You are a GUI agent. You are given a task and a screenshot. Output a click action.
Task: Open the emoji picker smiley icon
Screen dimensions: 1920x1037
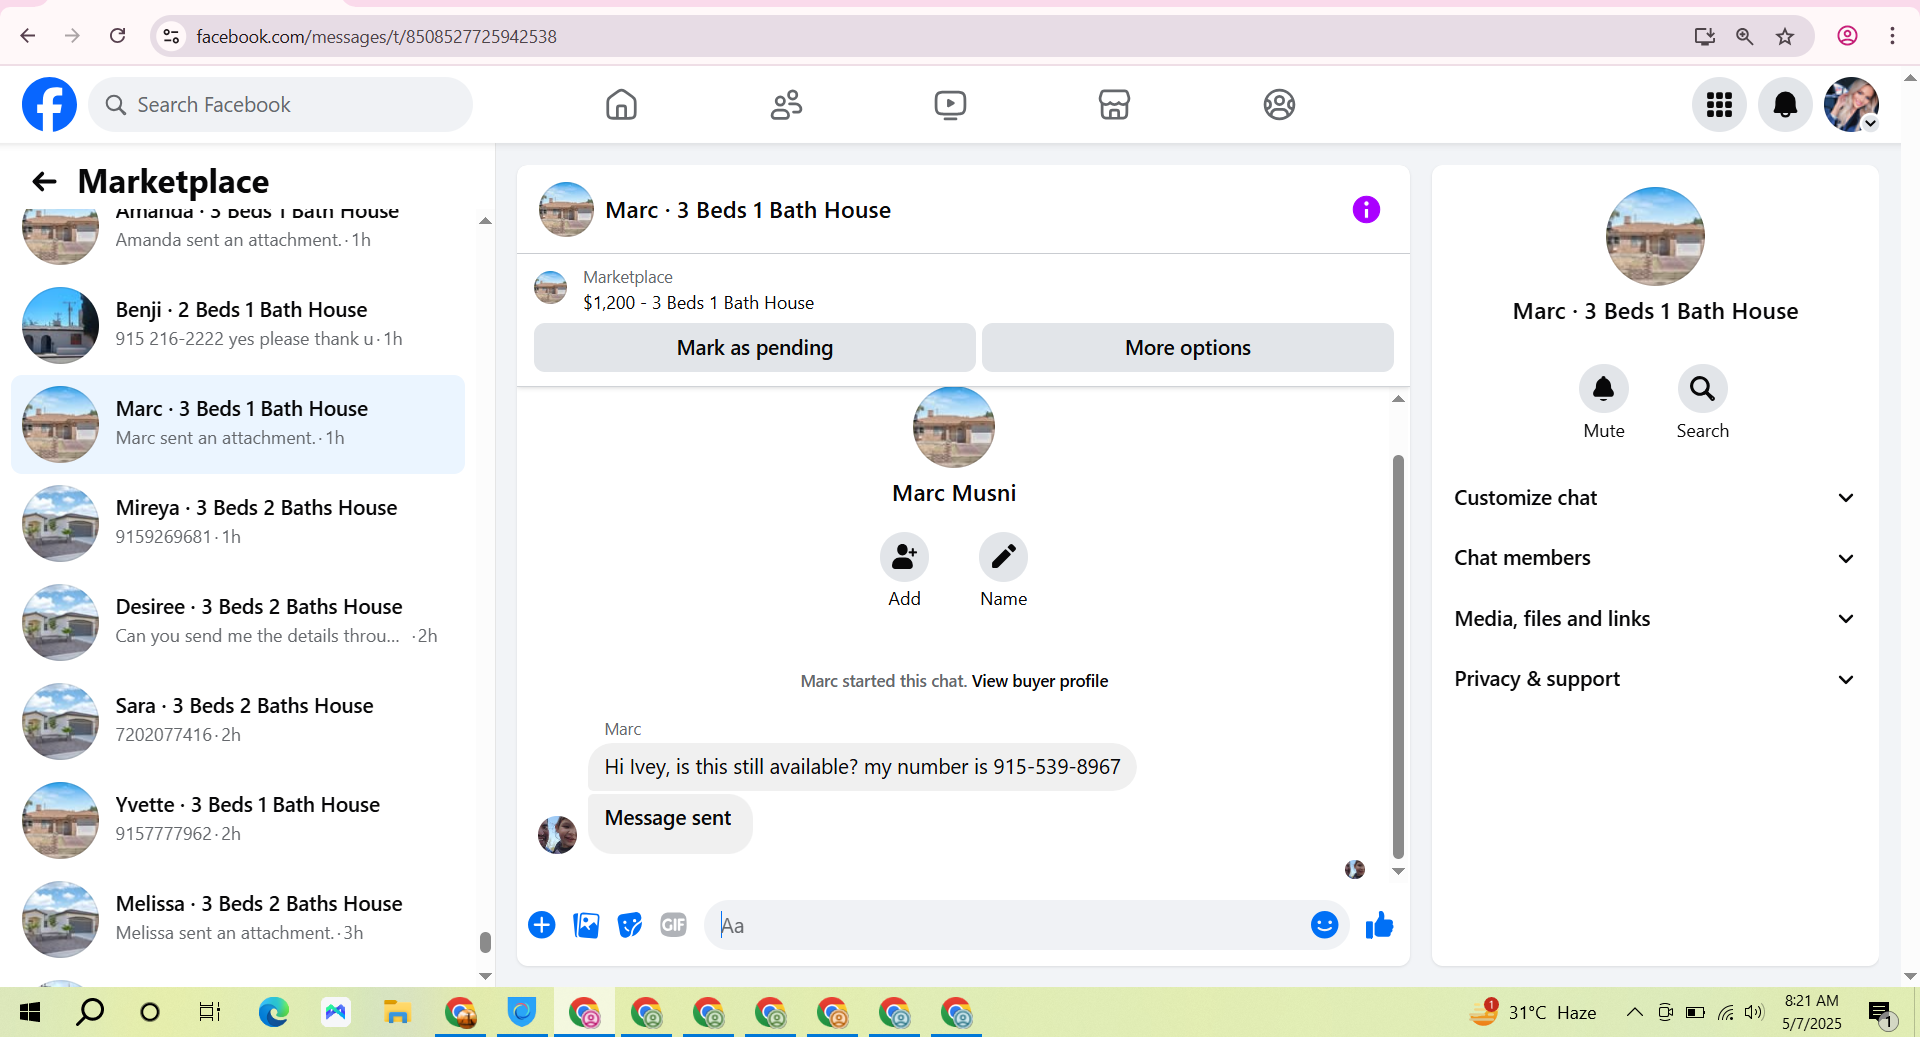1324,925
